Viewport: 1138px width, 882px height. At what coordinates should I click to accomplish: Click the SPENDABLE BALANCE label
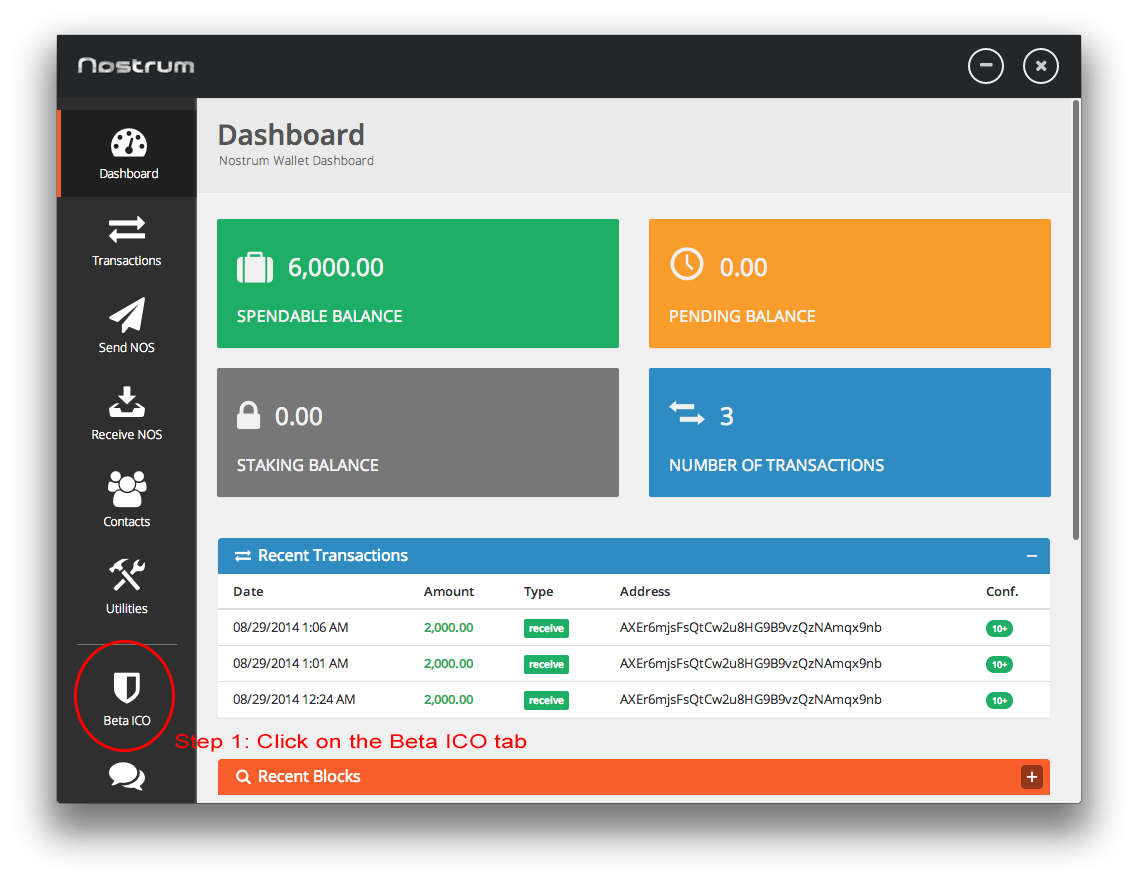tap(319, 317)
